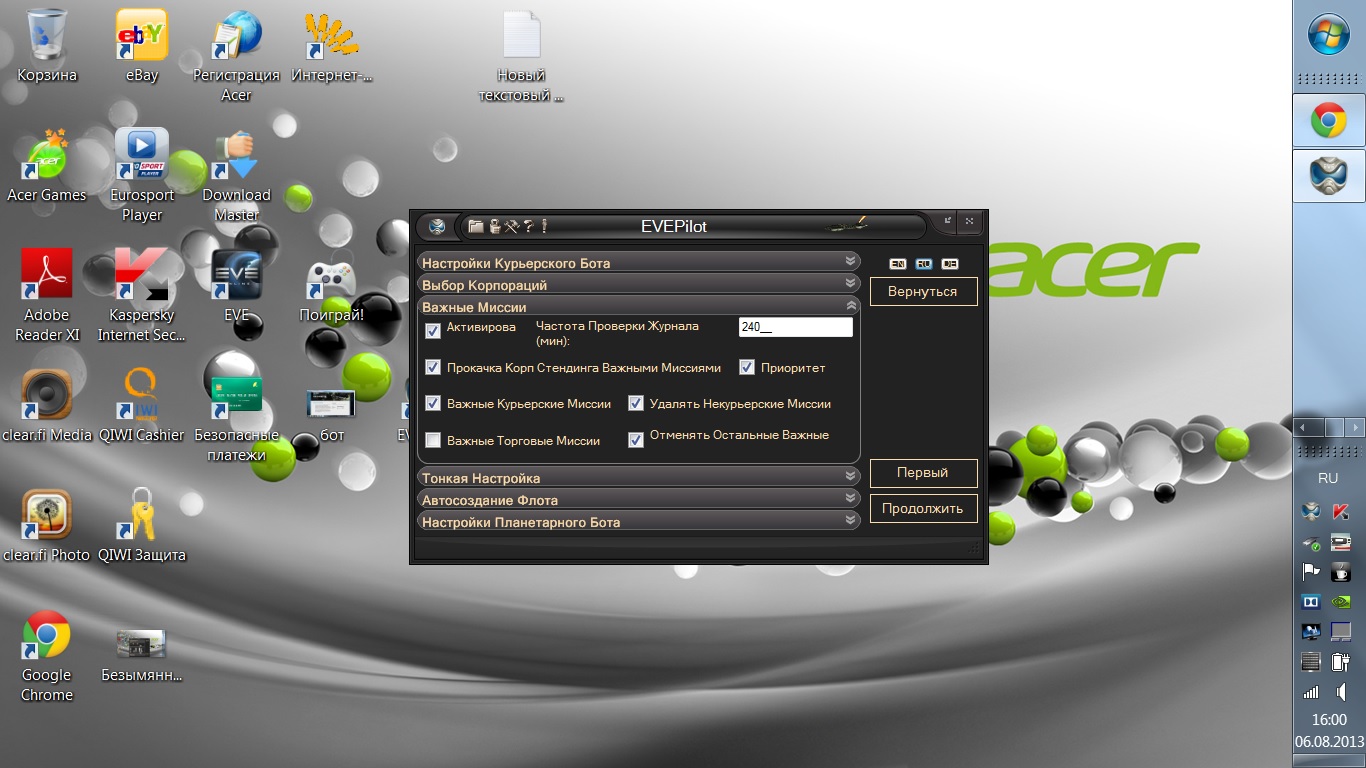
Task: Select the Корзина recycle bin icon
Action: pyautogui.click(x=47, y=45)
